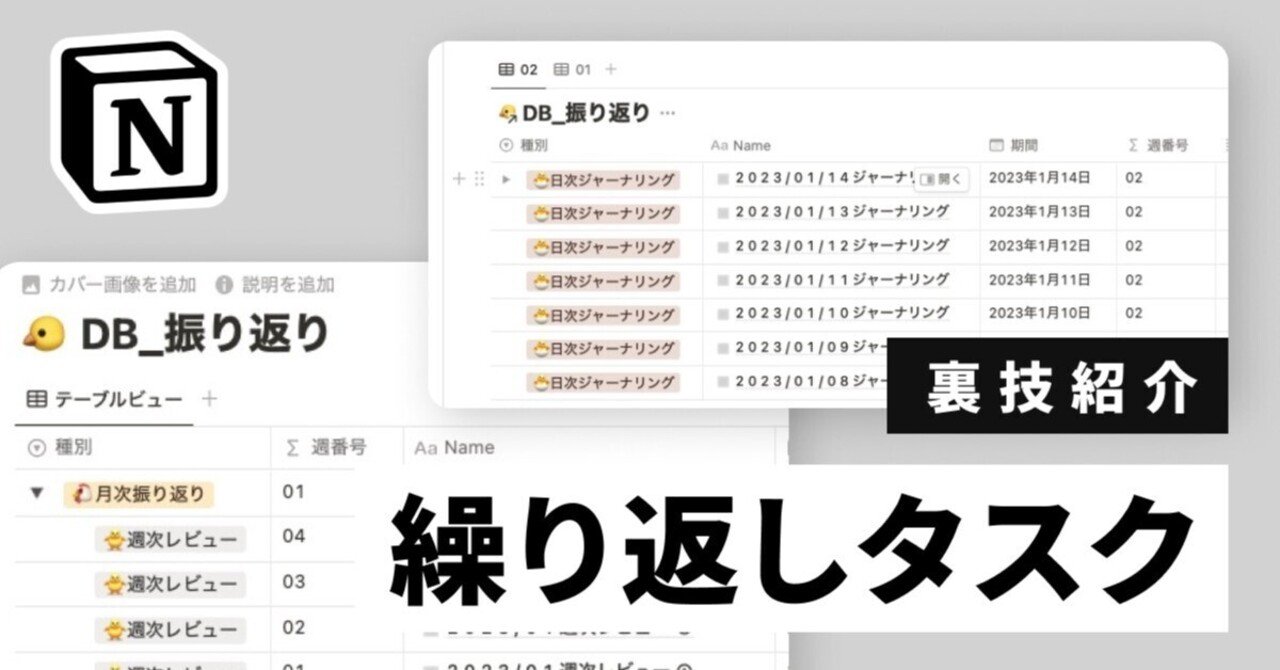Screen dimensions: 1280x670
Task: Click 説明を追加 button
Action: [x=276, y=285]
